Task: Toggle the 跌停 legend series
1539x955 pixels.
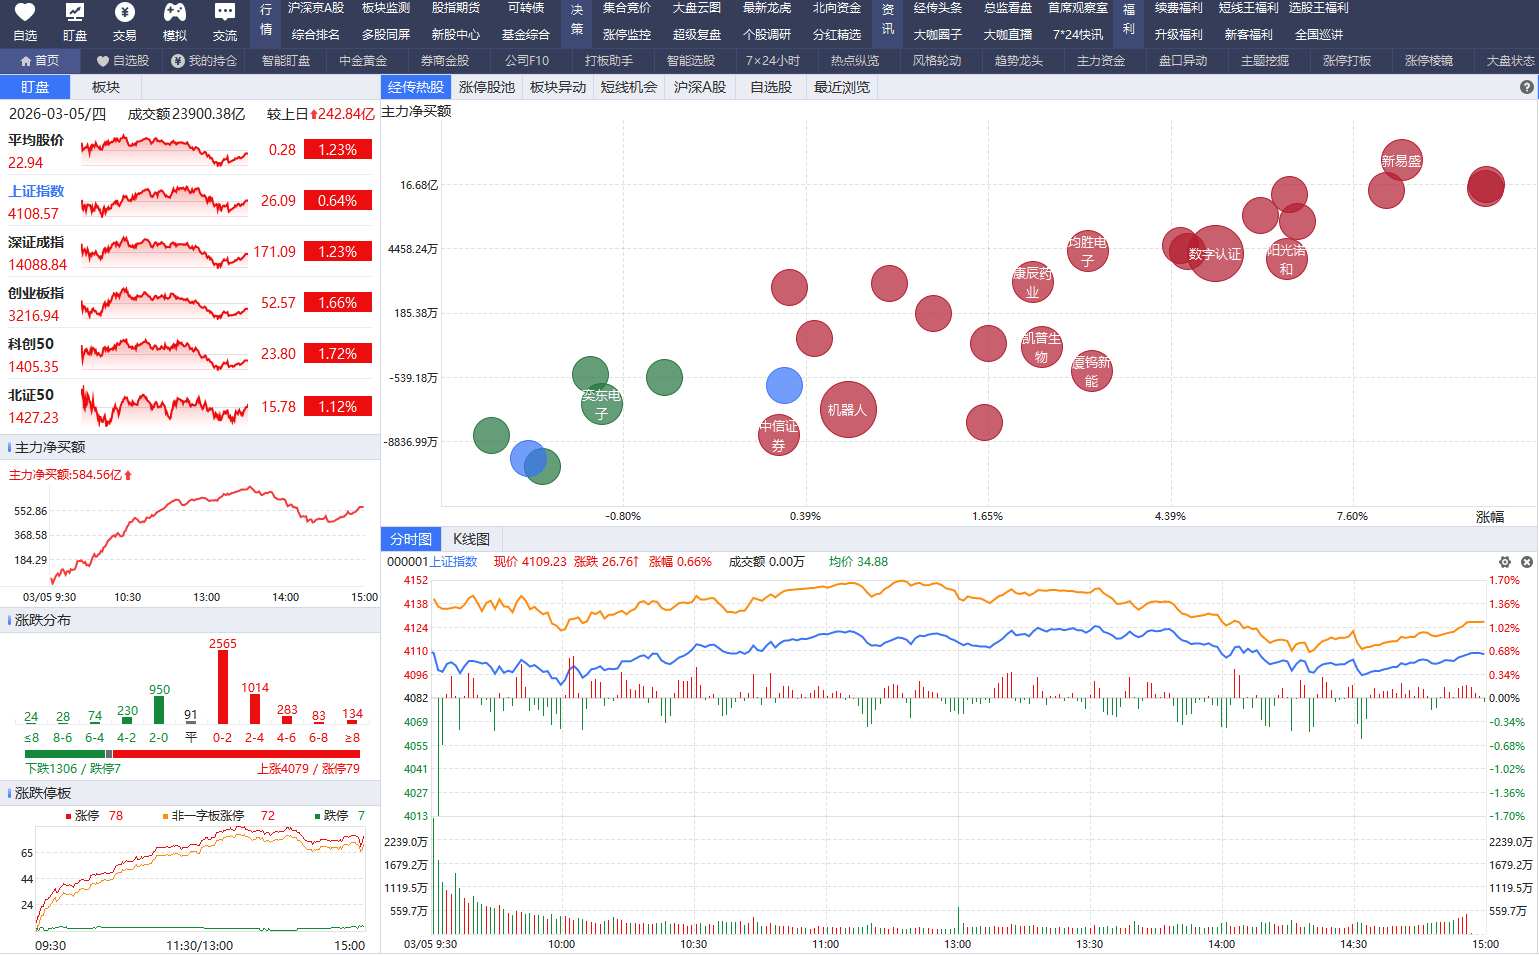Action: pos(335,816)
